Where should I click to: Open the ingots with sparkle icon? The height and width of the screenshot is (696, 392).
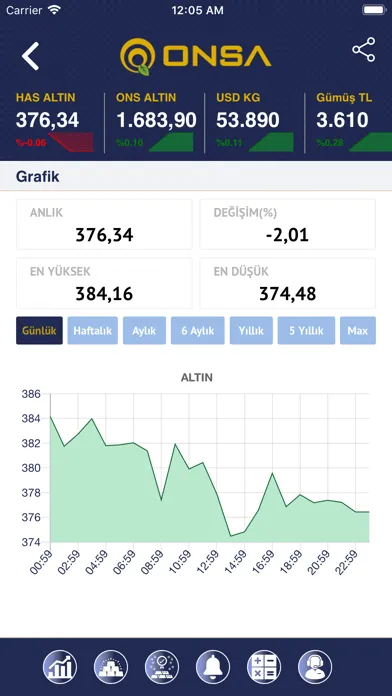point(162,667)
